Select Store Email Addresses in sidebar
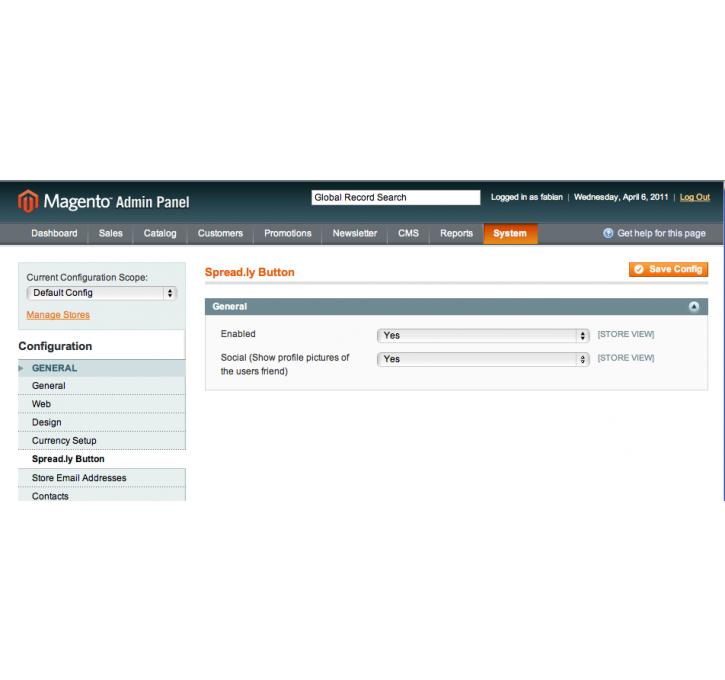Viewport: 725px width, 680px height. (102, 478)
